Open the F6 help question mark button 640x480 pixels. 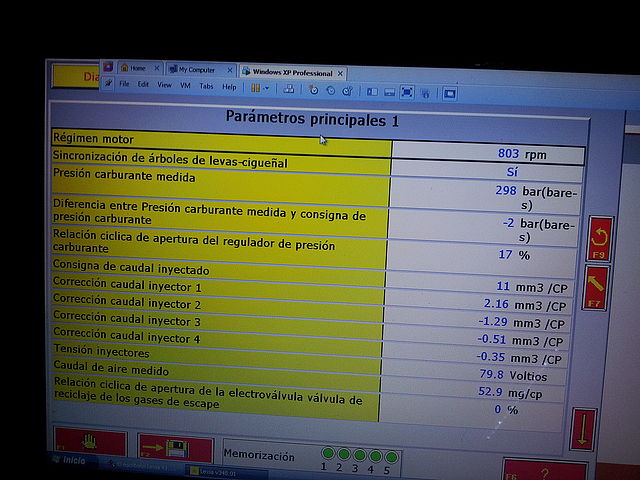(542, 471)
